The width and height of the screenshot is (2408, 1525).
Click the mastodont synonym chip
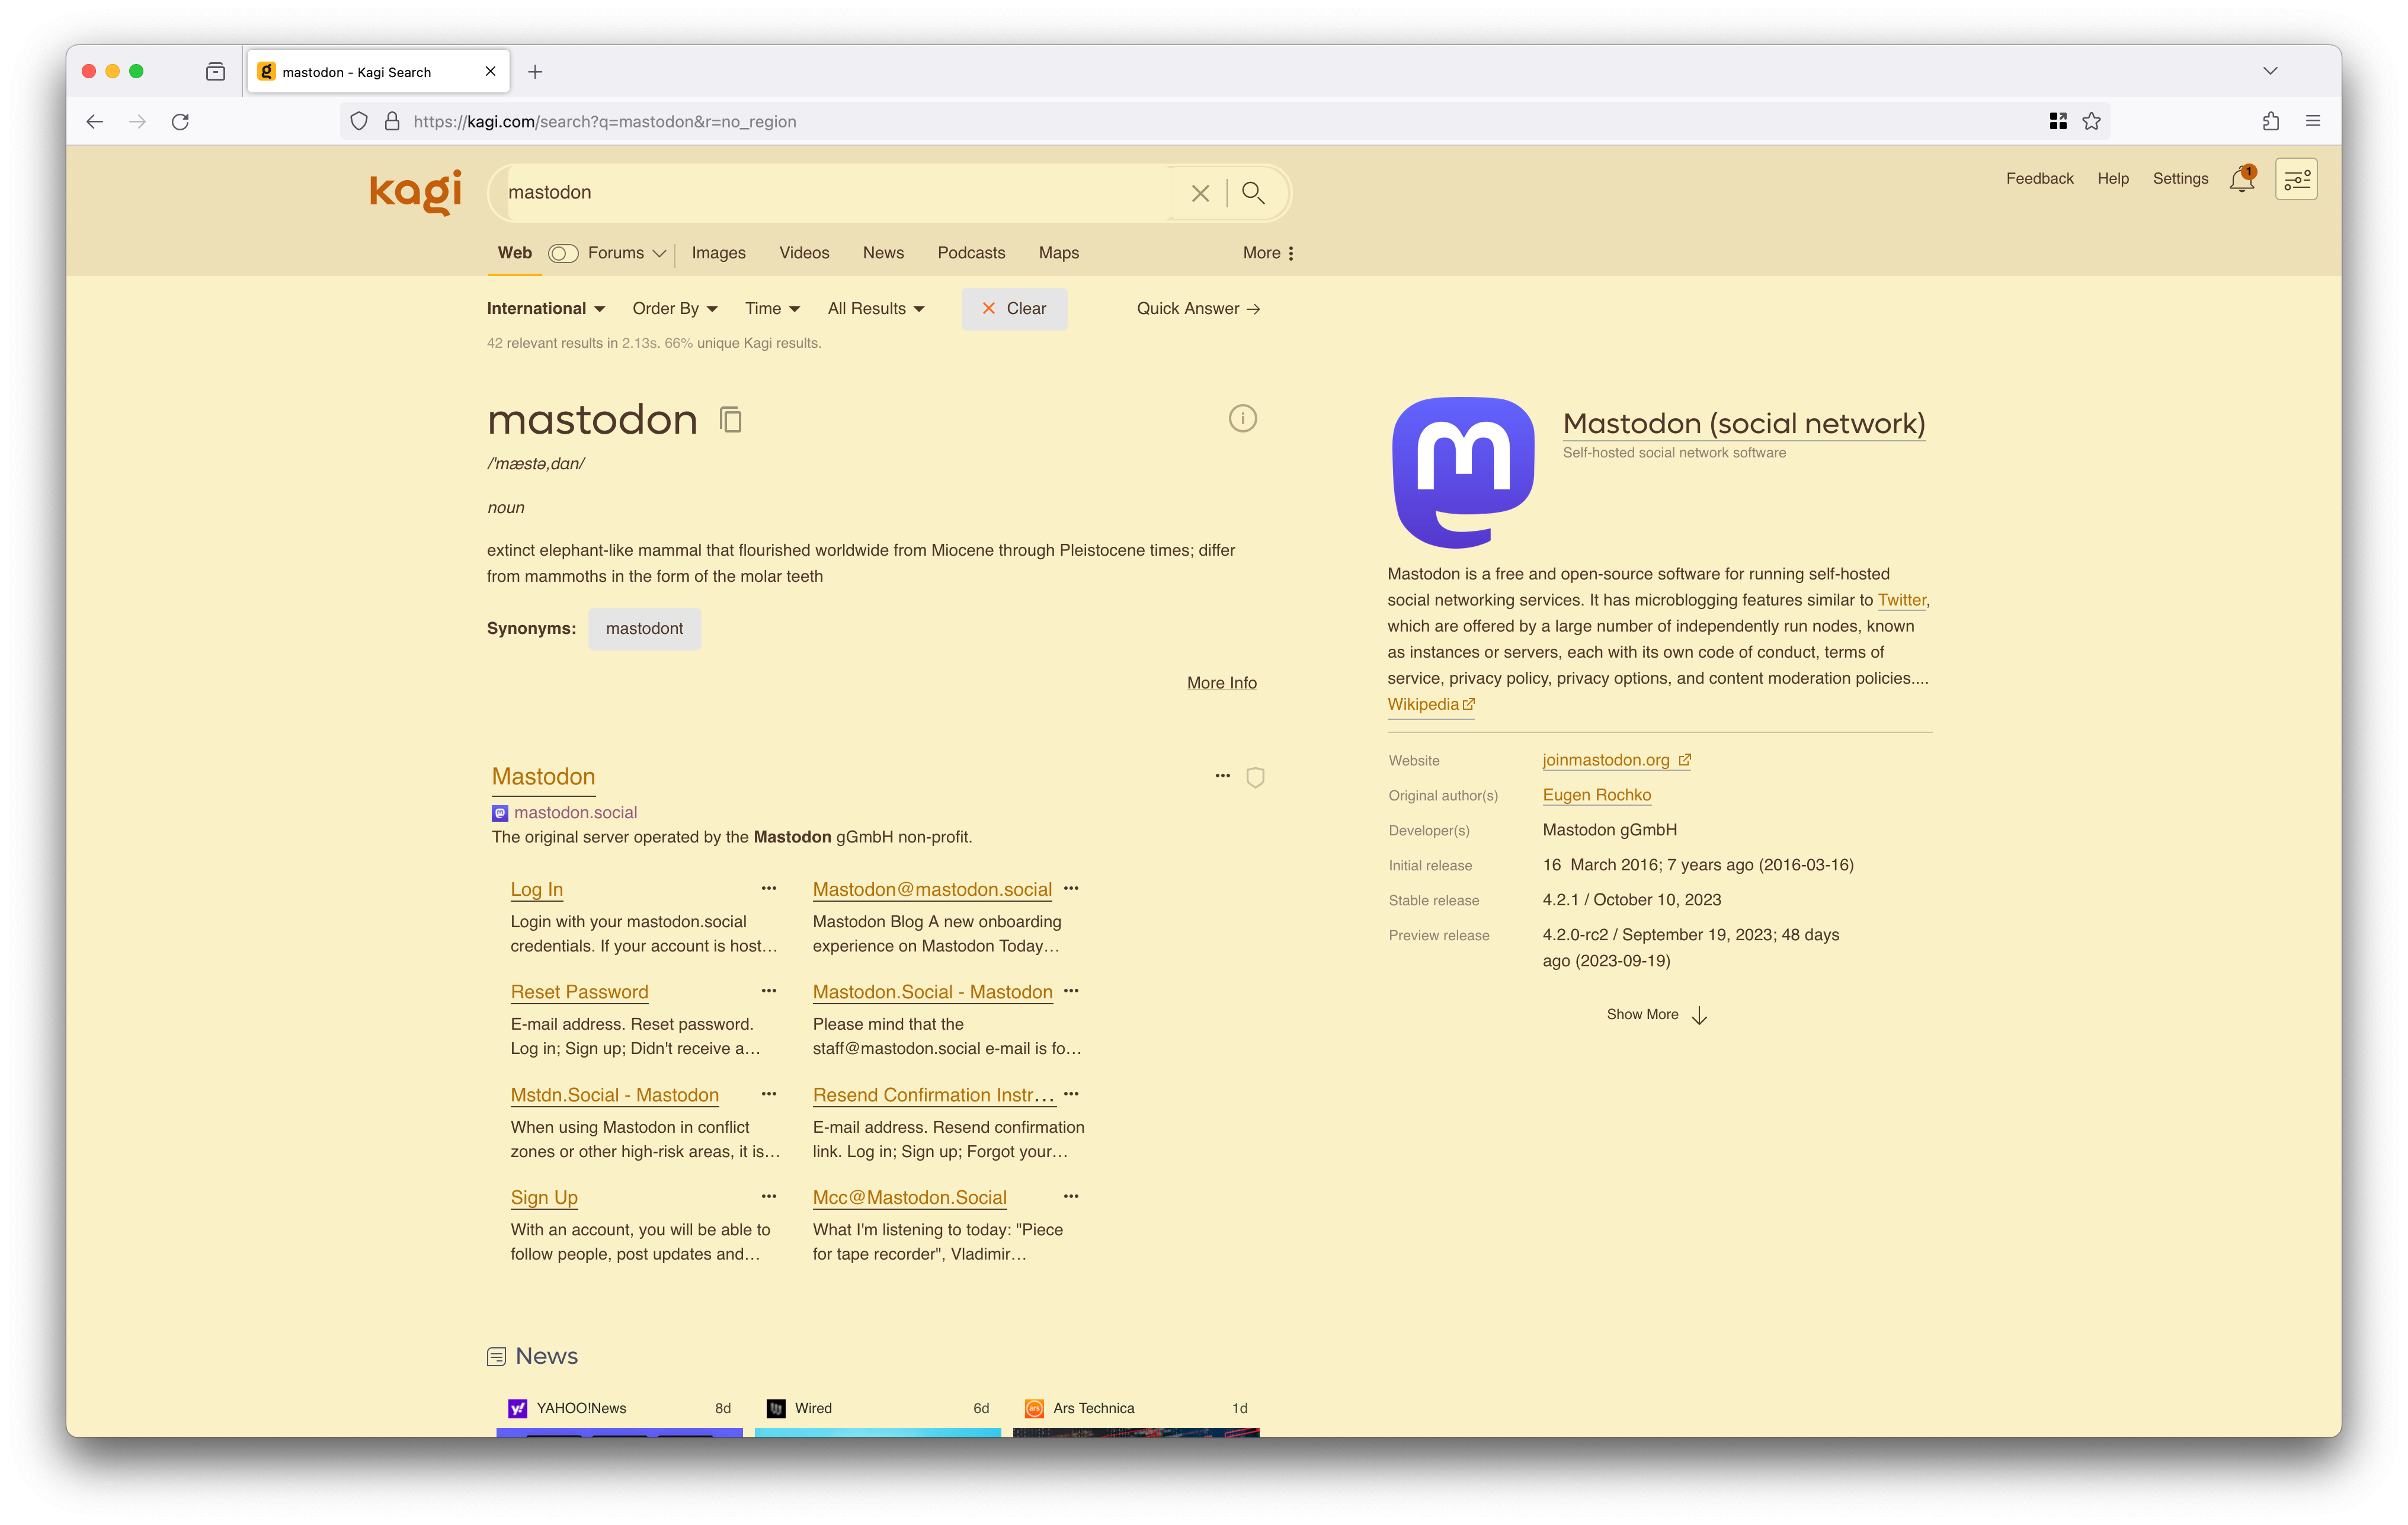(x=644, y=629)
